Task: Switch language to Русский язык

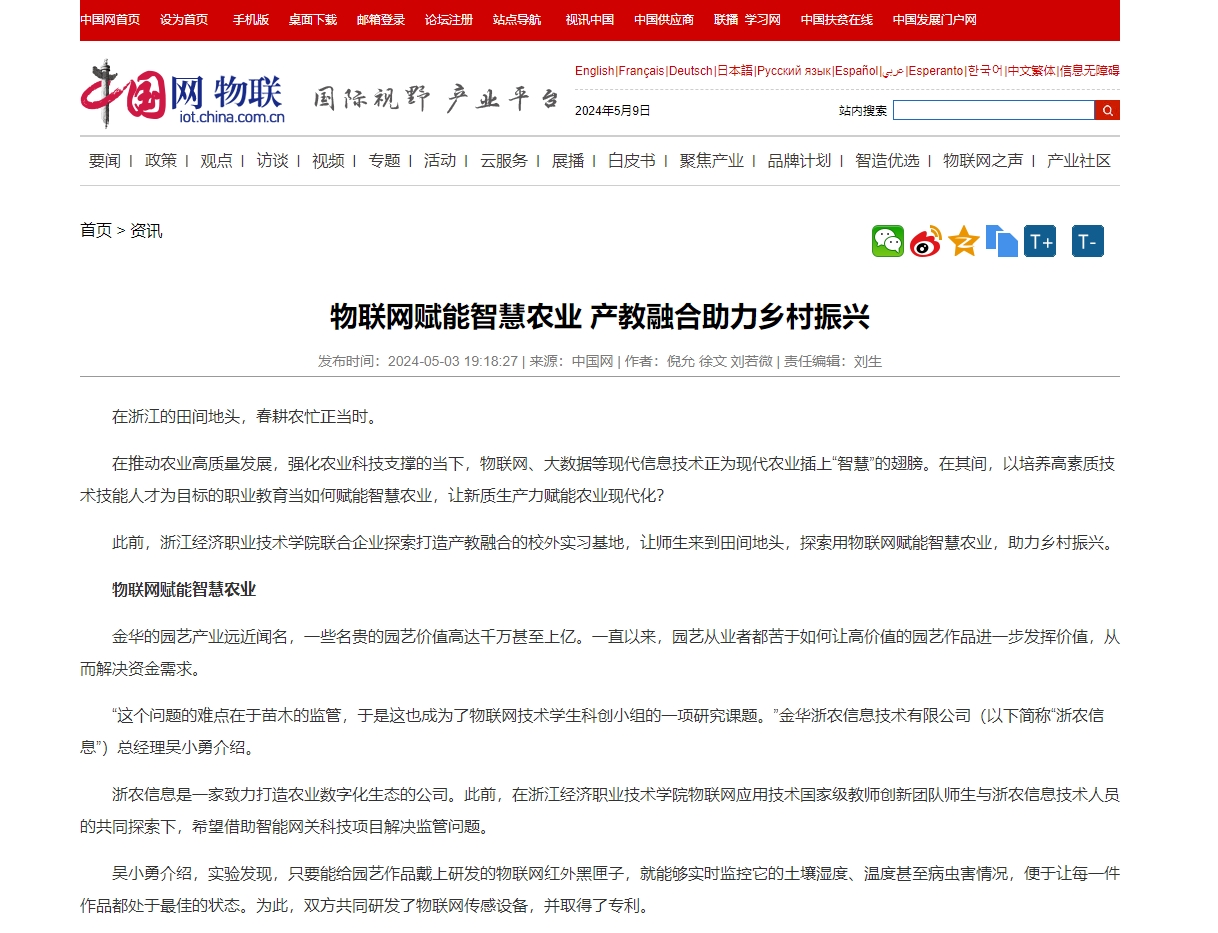Action: click(x=794, y=71)
